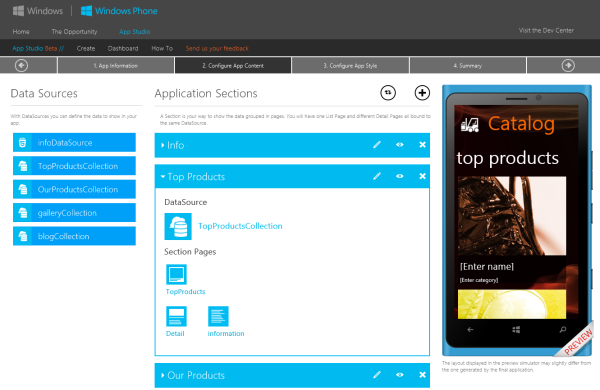The image size is (600, 390).
Task: Click the reorder sections swap icon
Action: click(388, 93)
